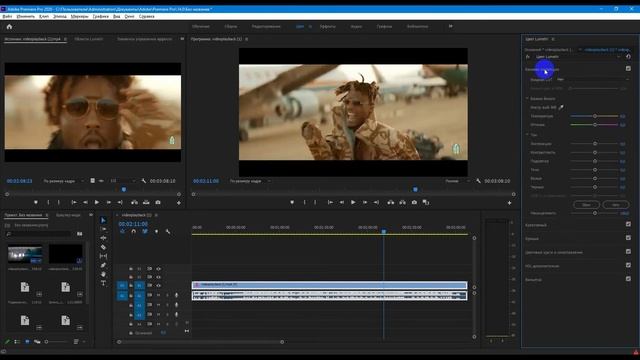Switch to Редактирование workspace tab
The height and width of the screenshot is (360, 640).
click(x=266, y=27)
